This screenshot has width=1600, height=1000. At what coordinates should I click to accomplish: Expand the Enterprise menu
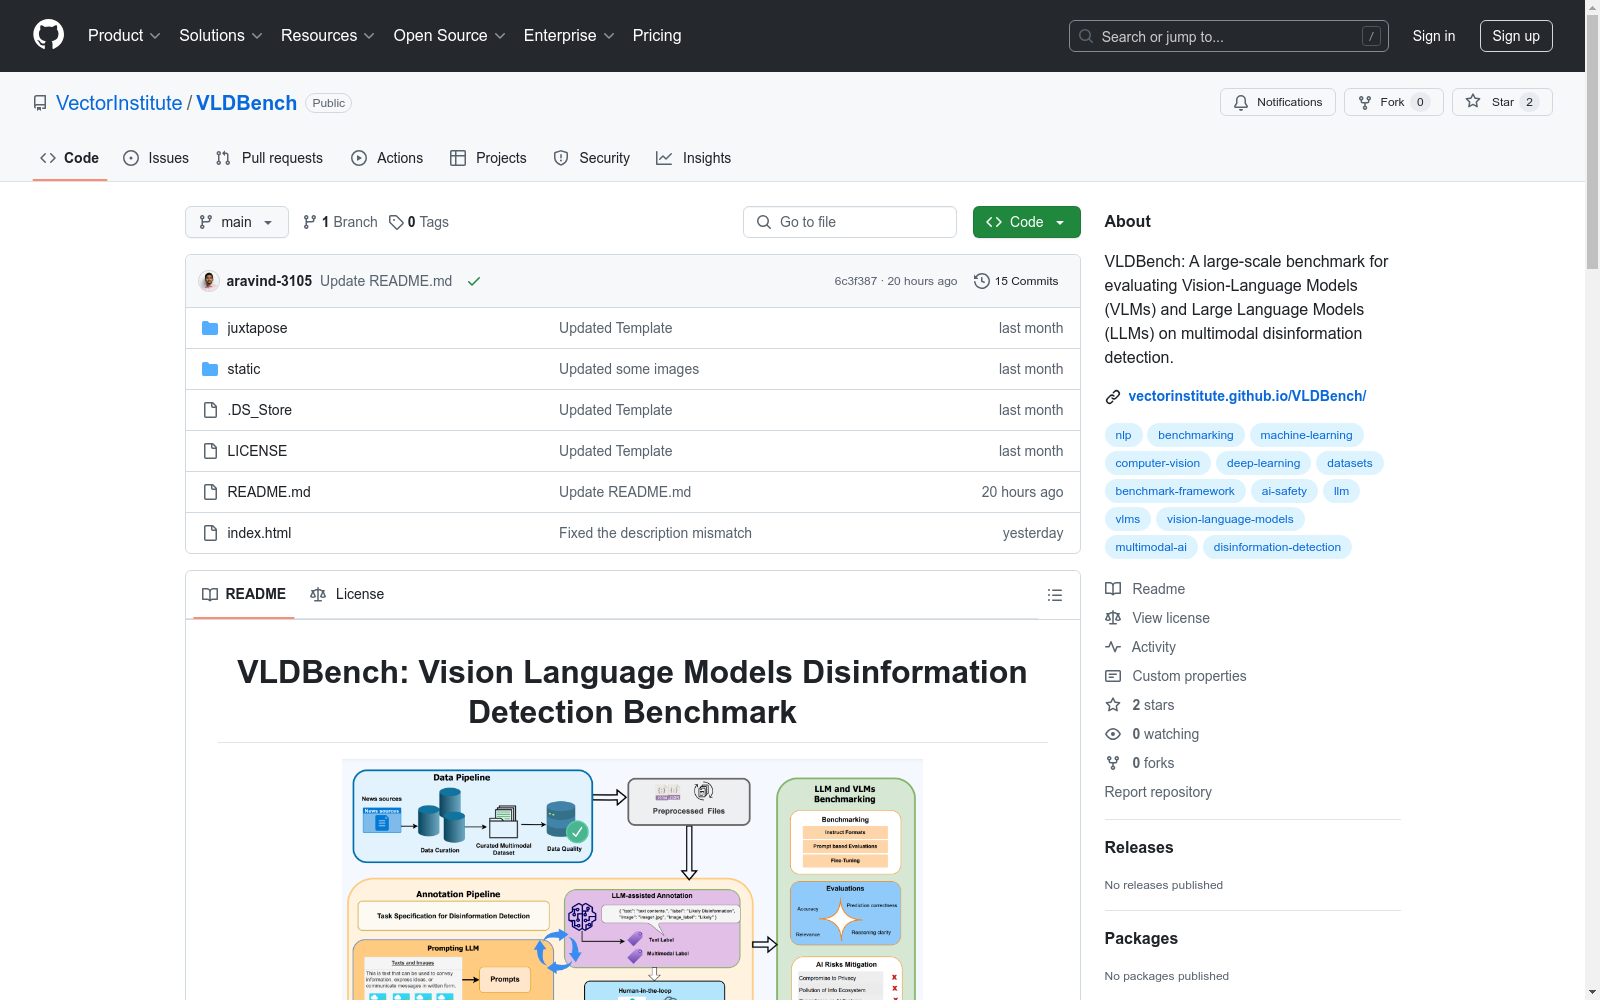point(569,36)
